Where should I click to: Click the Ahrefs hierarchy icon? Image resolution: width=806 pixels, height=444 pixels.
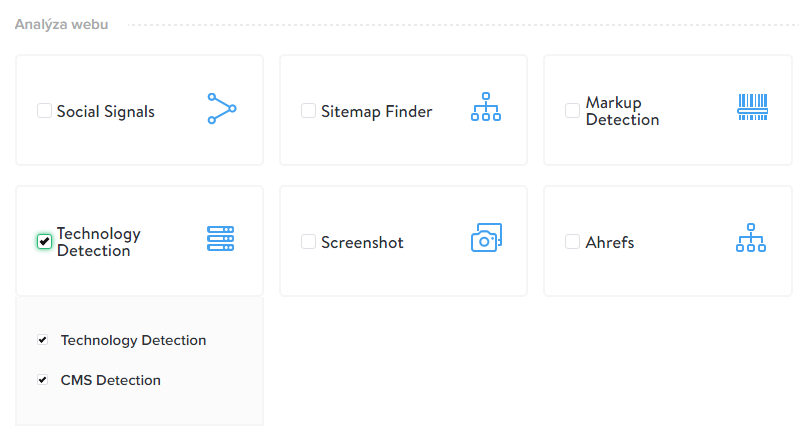[x=750, y=237]
